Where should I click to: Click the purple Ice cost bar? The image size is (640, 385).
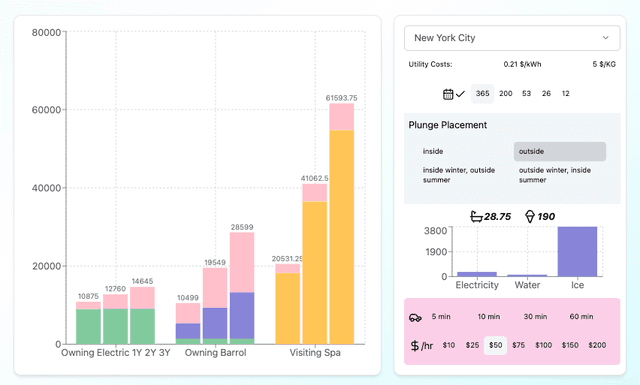[x=577, y=251]
